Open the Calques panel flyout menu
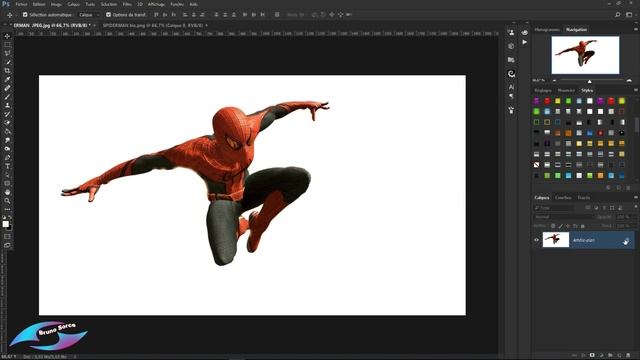The image size is (640, 360). (635, 198)
